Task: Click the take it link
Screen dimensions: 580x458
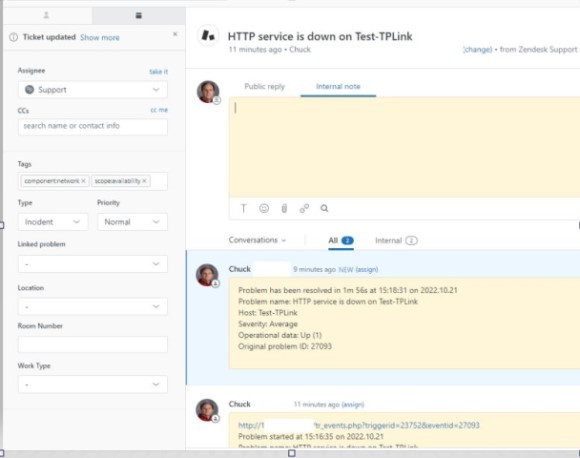Action: click(158, 71)
